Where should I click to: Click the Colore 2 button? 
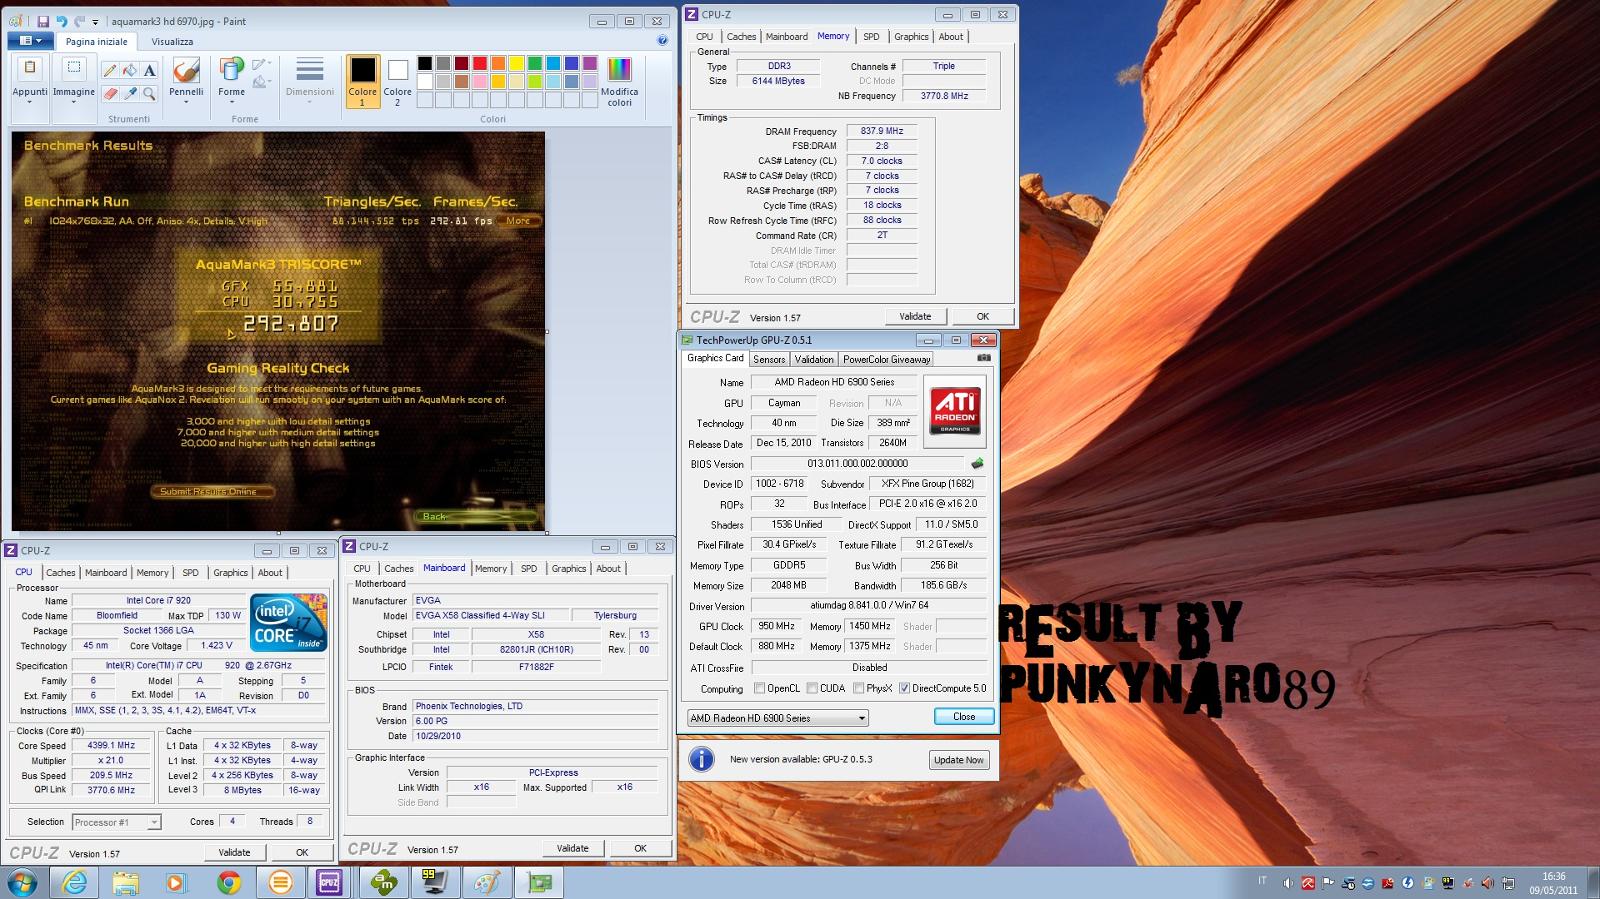398,82
